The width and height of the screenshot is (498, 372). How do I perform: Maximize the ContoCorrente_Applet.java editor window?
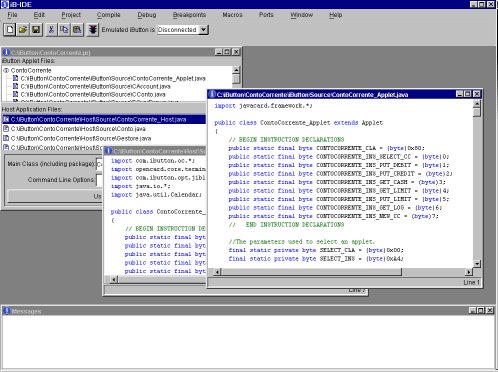pyautogui.click(x=468, y=94)
